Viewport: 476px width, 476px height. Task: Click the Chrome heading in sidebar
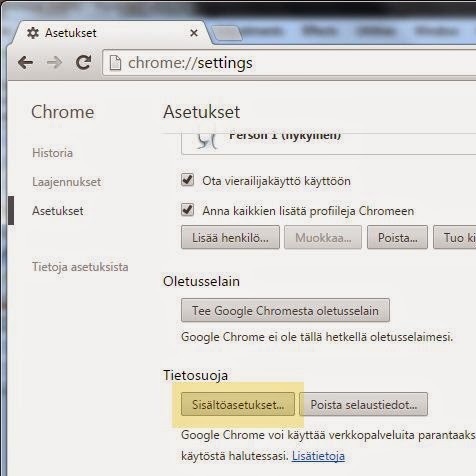63,112
